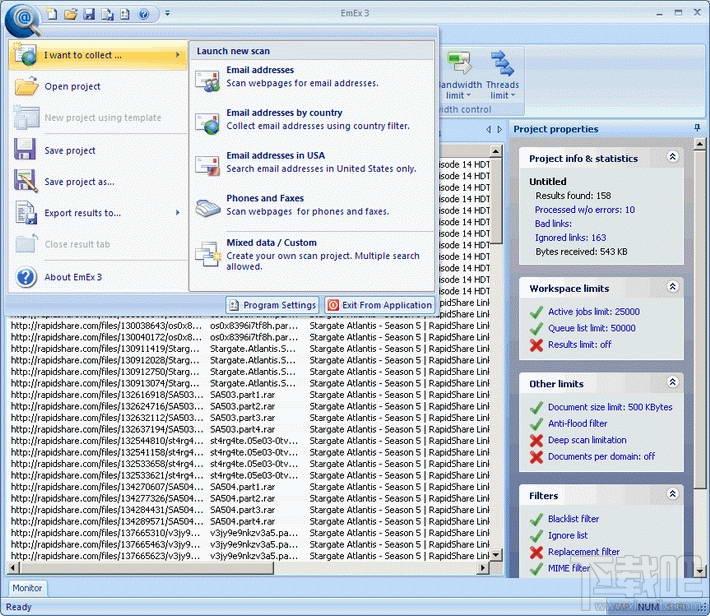Click the results list horizontal scrollbar thumb
710x616 pixels.
[x=147, y=568]
